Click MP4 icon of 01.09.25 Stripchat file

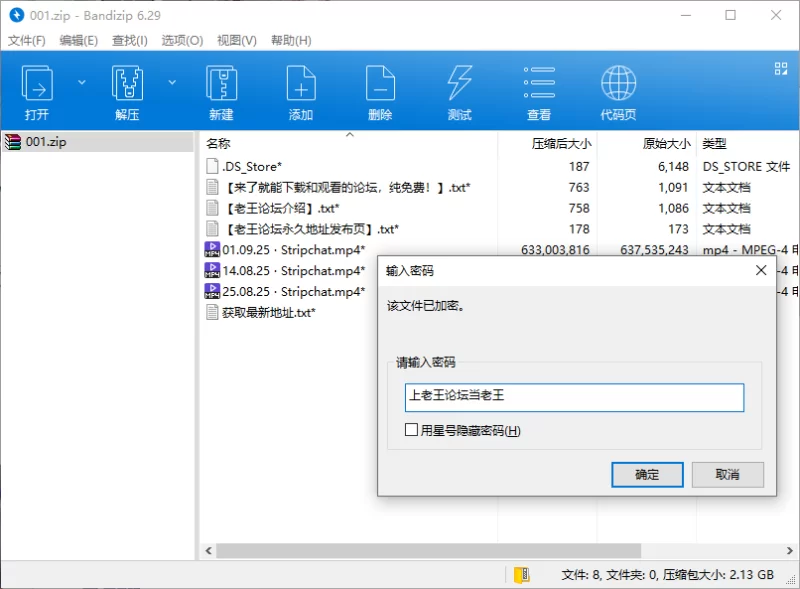pyautogui.click(x=212, y=250)
